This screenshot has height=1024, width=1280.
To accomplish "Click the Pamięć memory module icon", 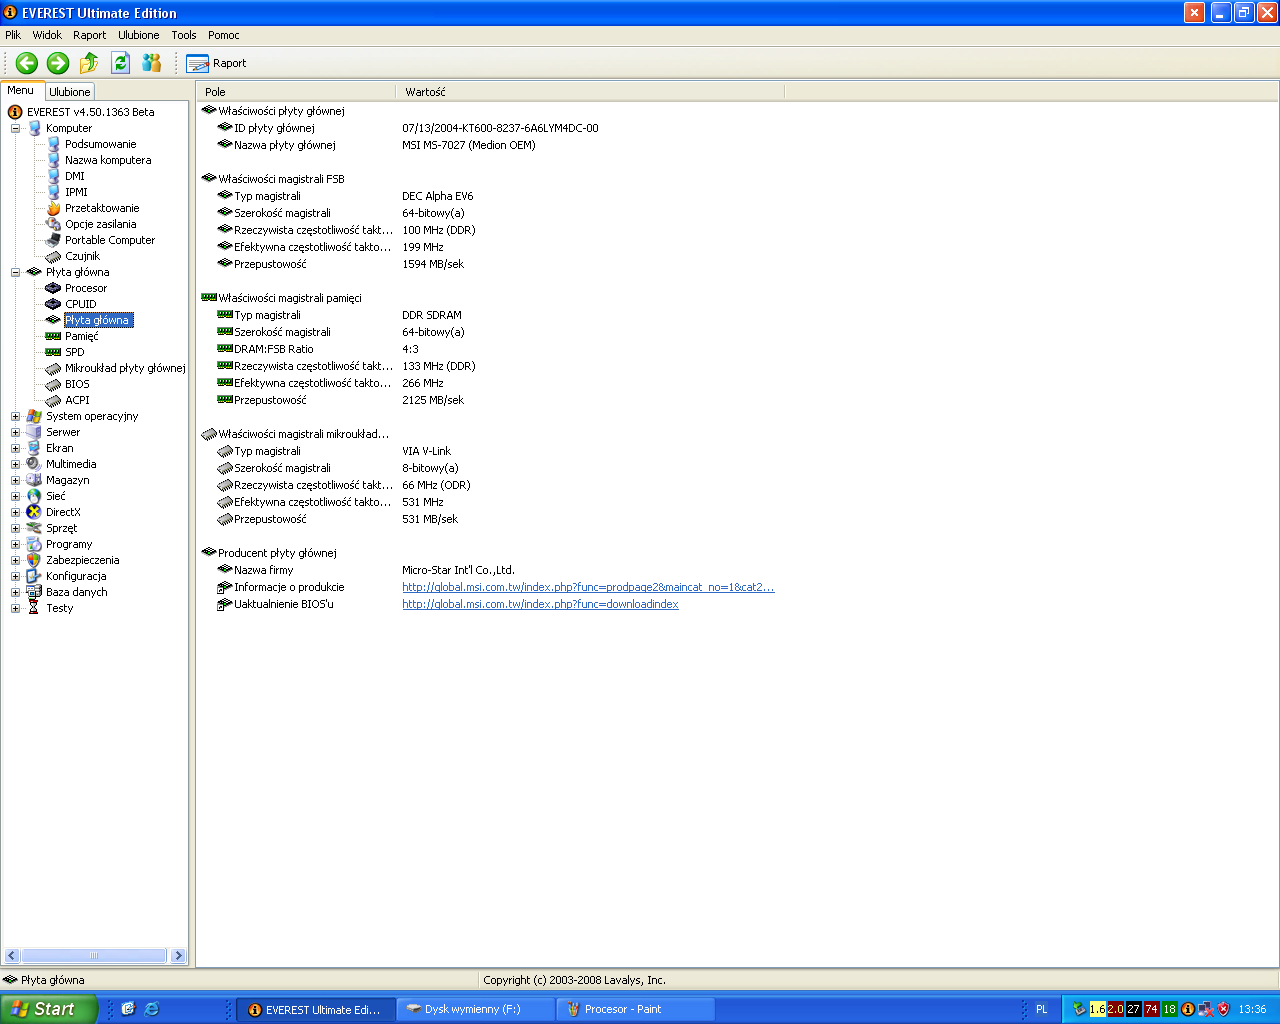I will 54,336.
